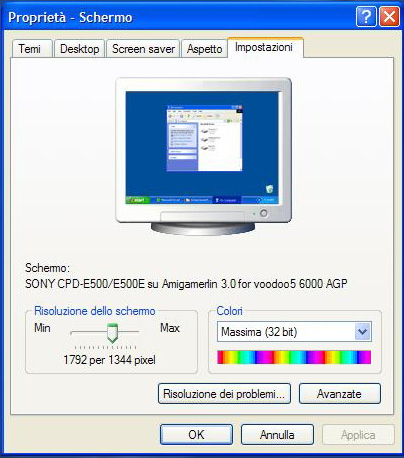
Task: Go to the Screen saver tab
Action: pyautogui.click(x=143, y=49)
